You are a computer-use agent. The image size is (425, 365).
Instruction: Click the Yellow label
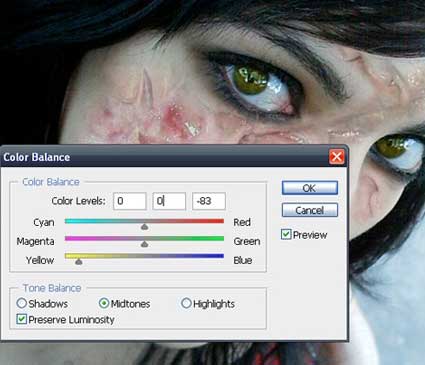(x=40, y=260)
